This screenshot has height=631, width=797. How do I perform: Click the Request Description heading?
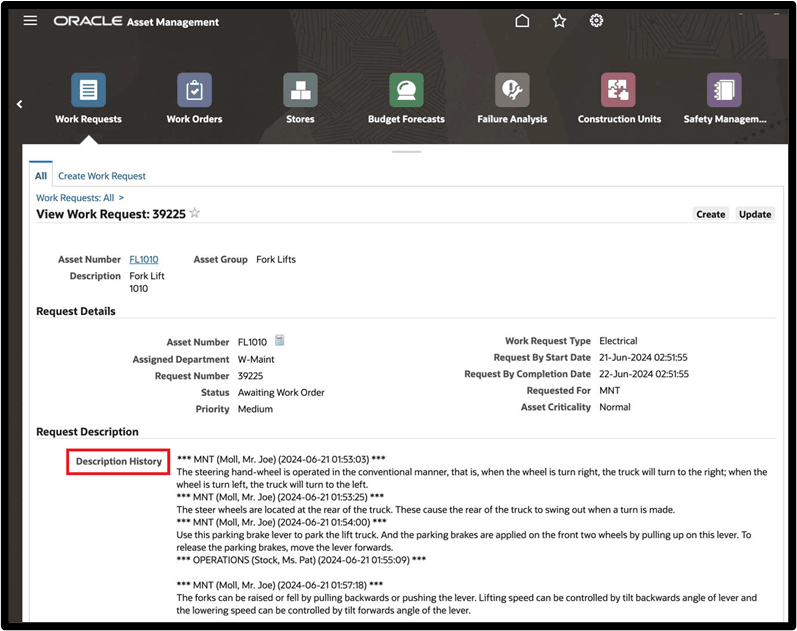tap(87, 432)
